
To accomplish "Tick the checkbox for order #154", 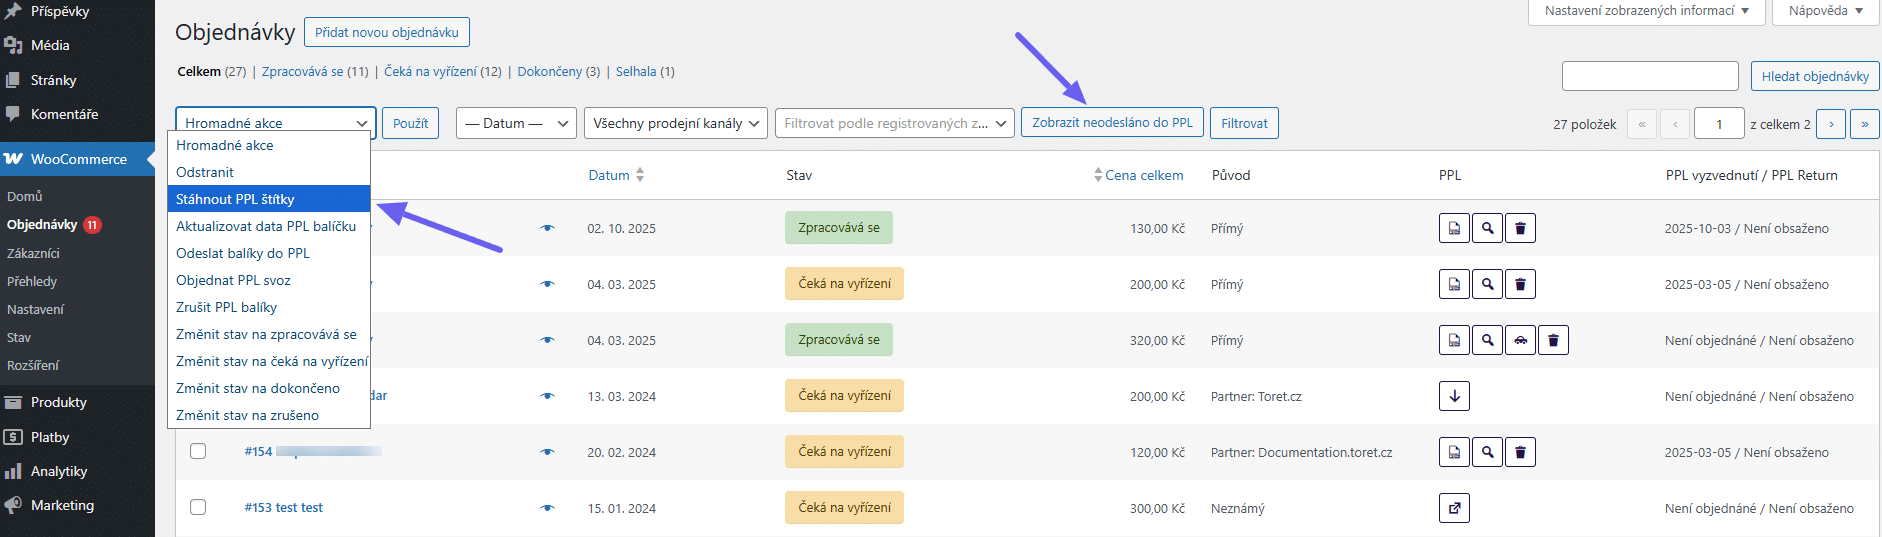I will pos(198,451).
